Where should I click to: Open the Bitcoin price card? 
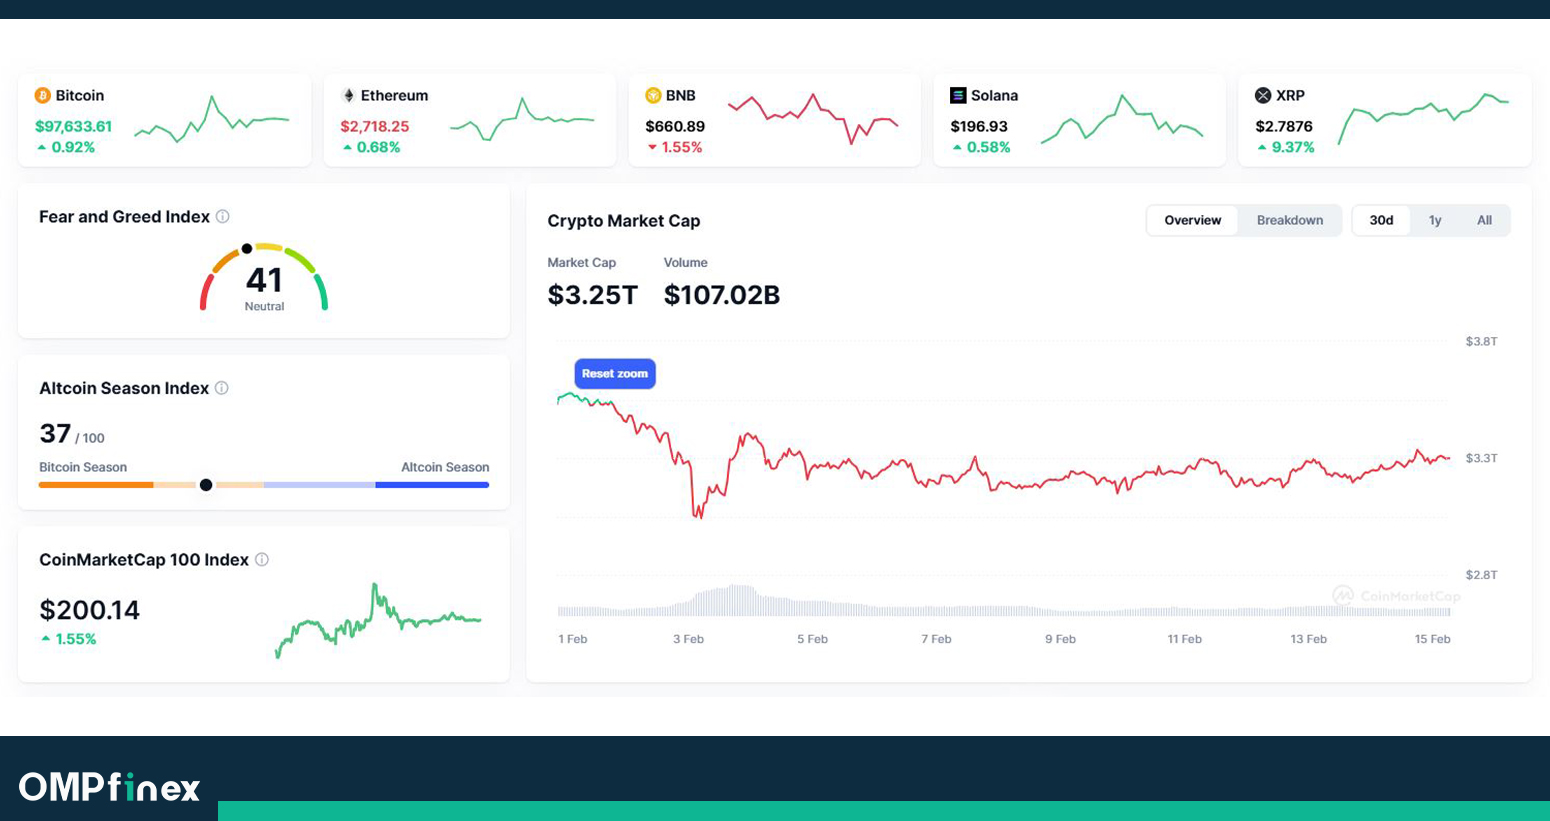tap(165, 120)
